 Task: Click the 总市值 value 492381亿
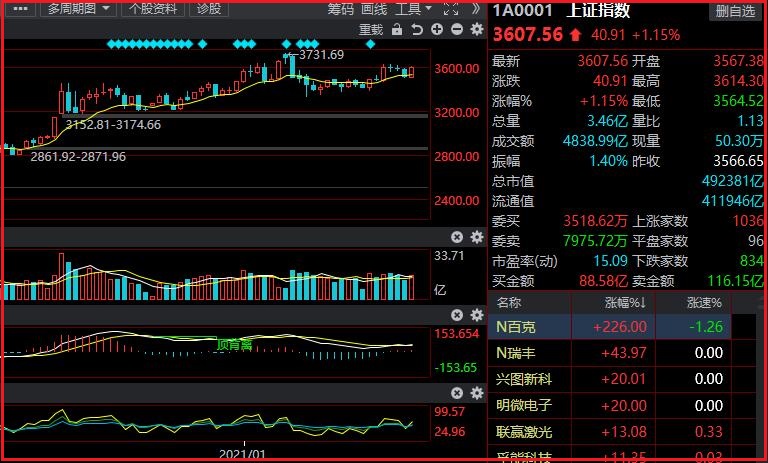click(x=732, y=181)
